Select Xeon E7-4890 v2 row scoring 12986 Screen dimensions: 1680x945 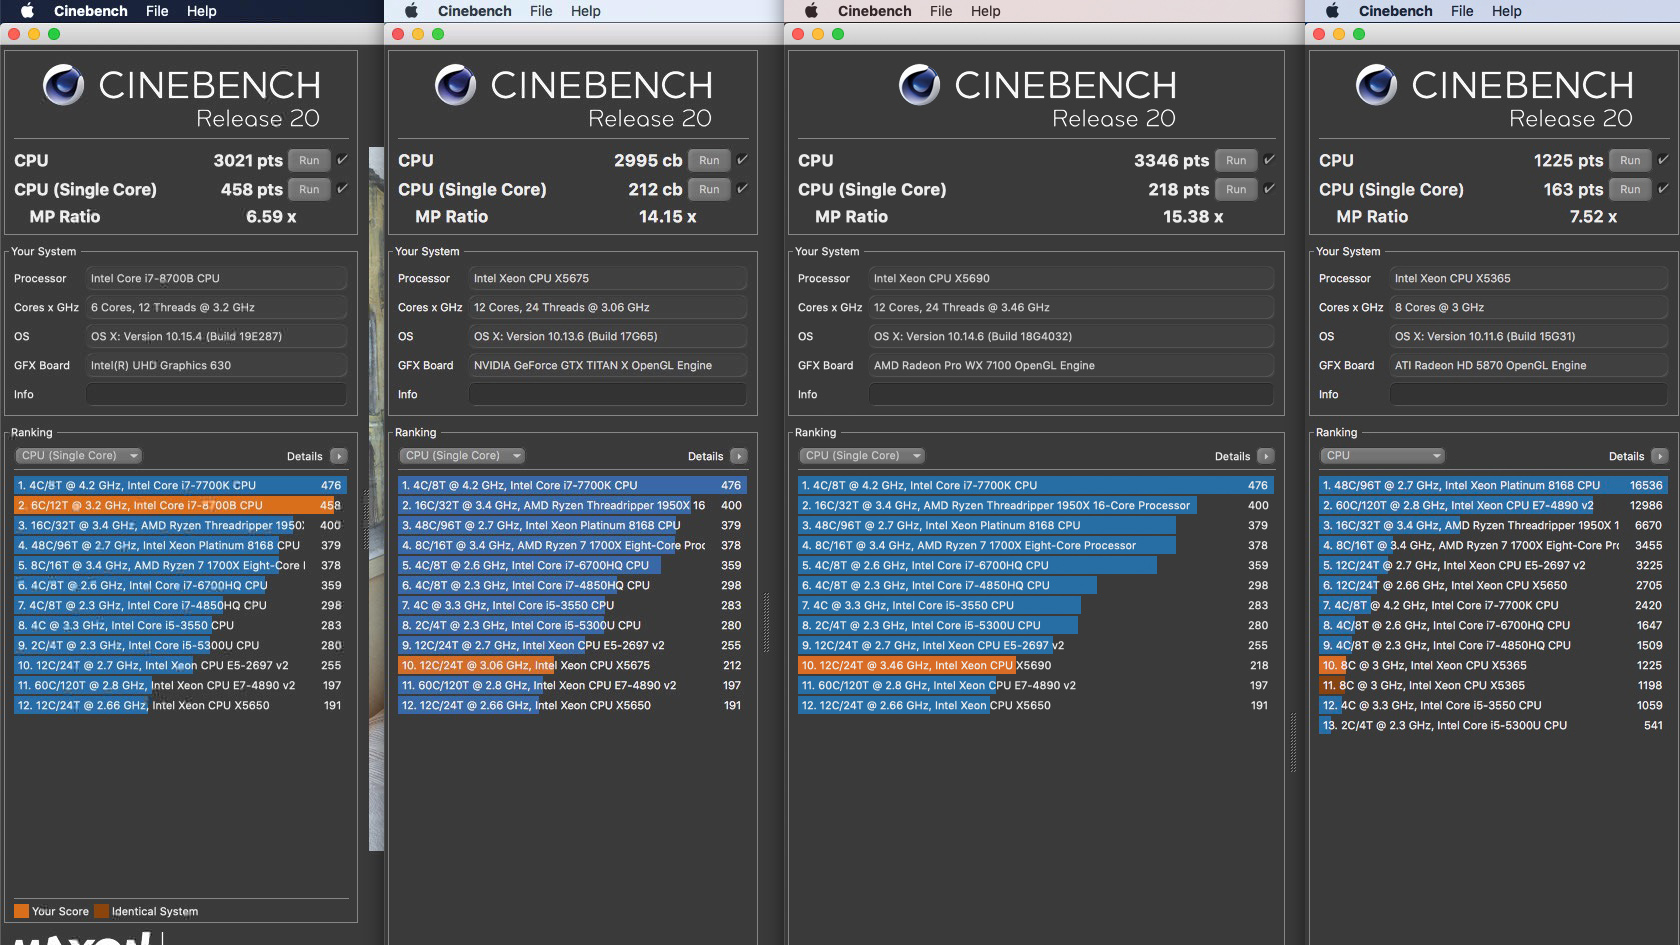(x=1493, y=505)
